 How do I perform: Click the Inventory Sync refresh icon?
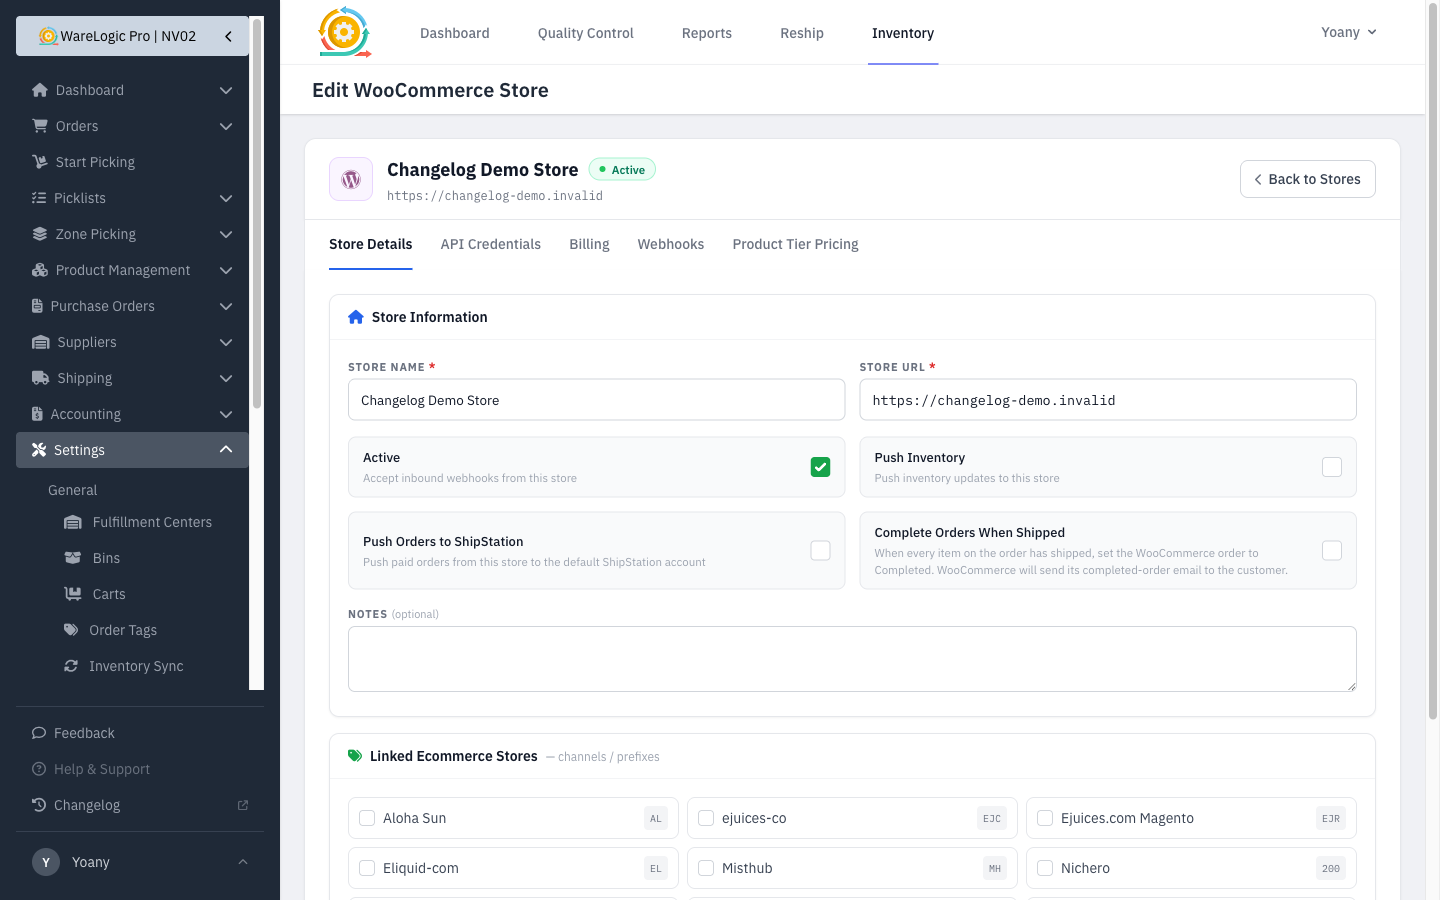coord(71,666)
